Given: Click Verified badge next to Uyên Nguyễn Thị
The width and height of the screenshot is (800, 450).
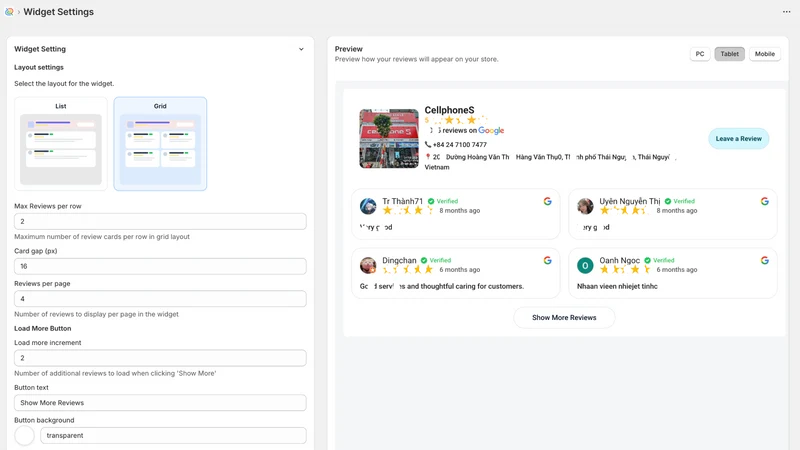Looking at the screenshot, I should coord(680,202).
